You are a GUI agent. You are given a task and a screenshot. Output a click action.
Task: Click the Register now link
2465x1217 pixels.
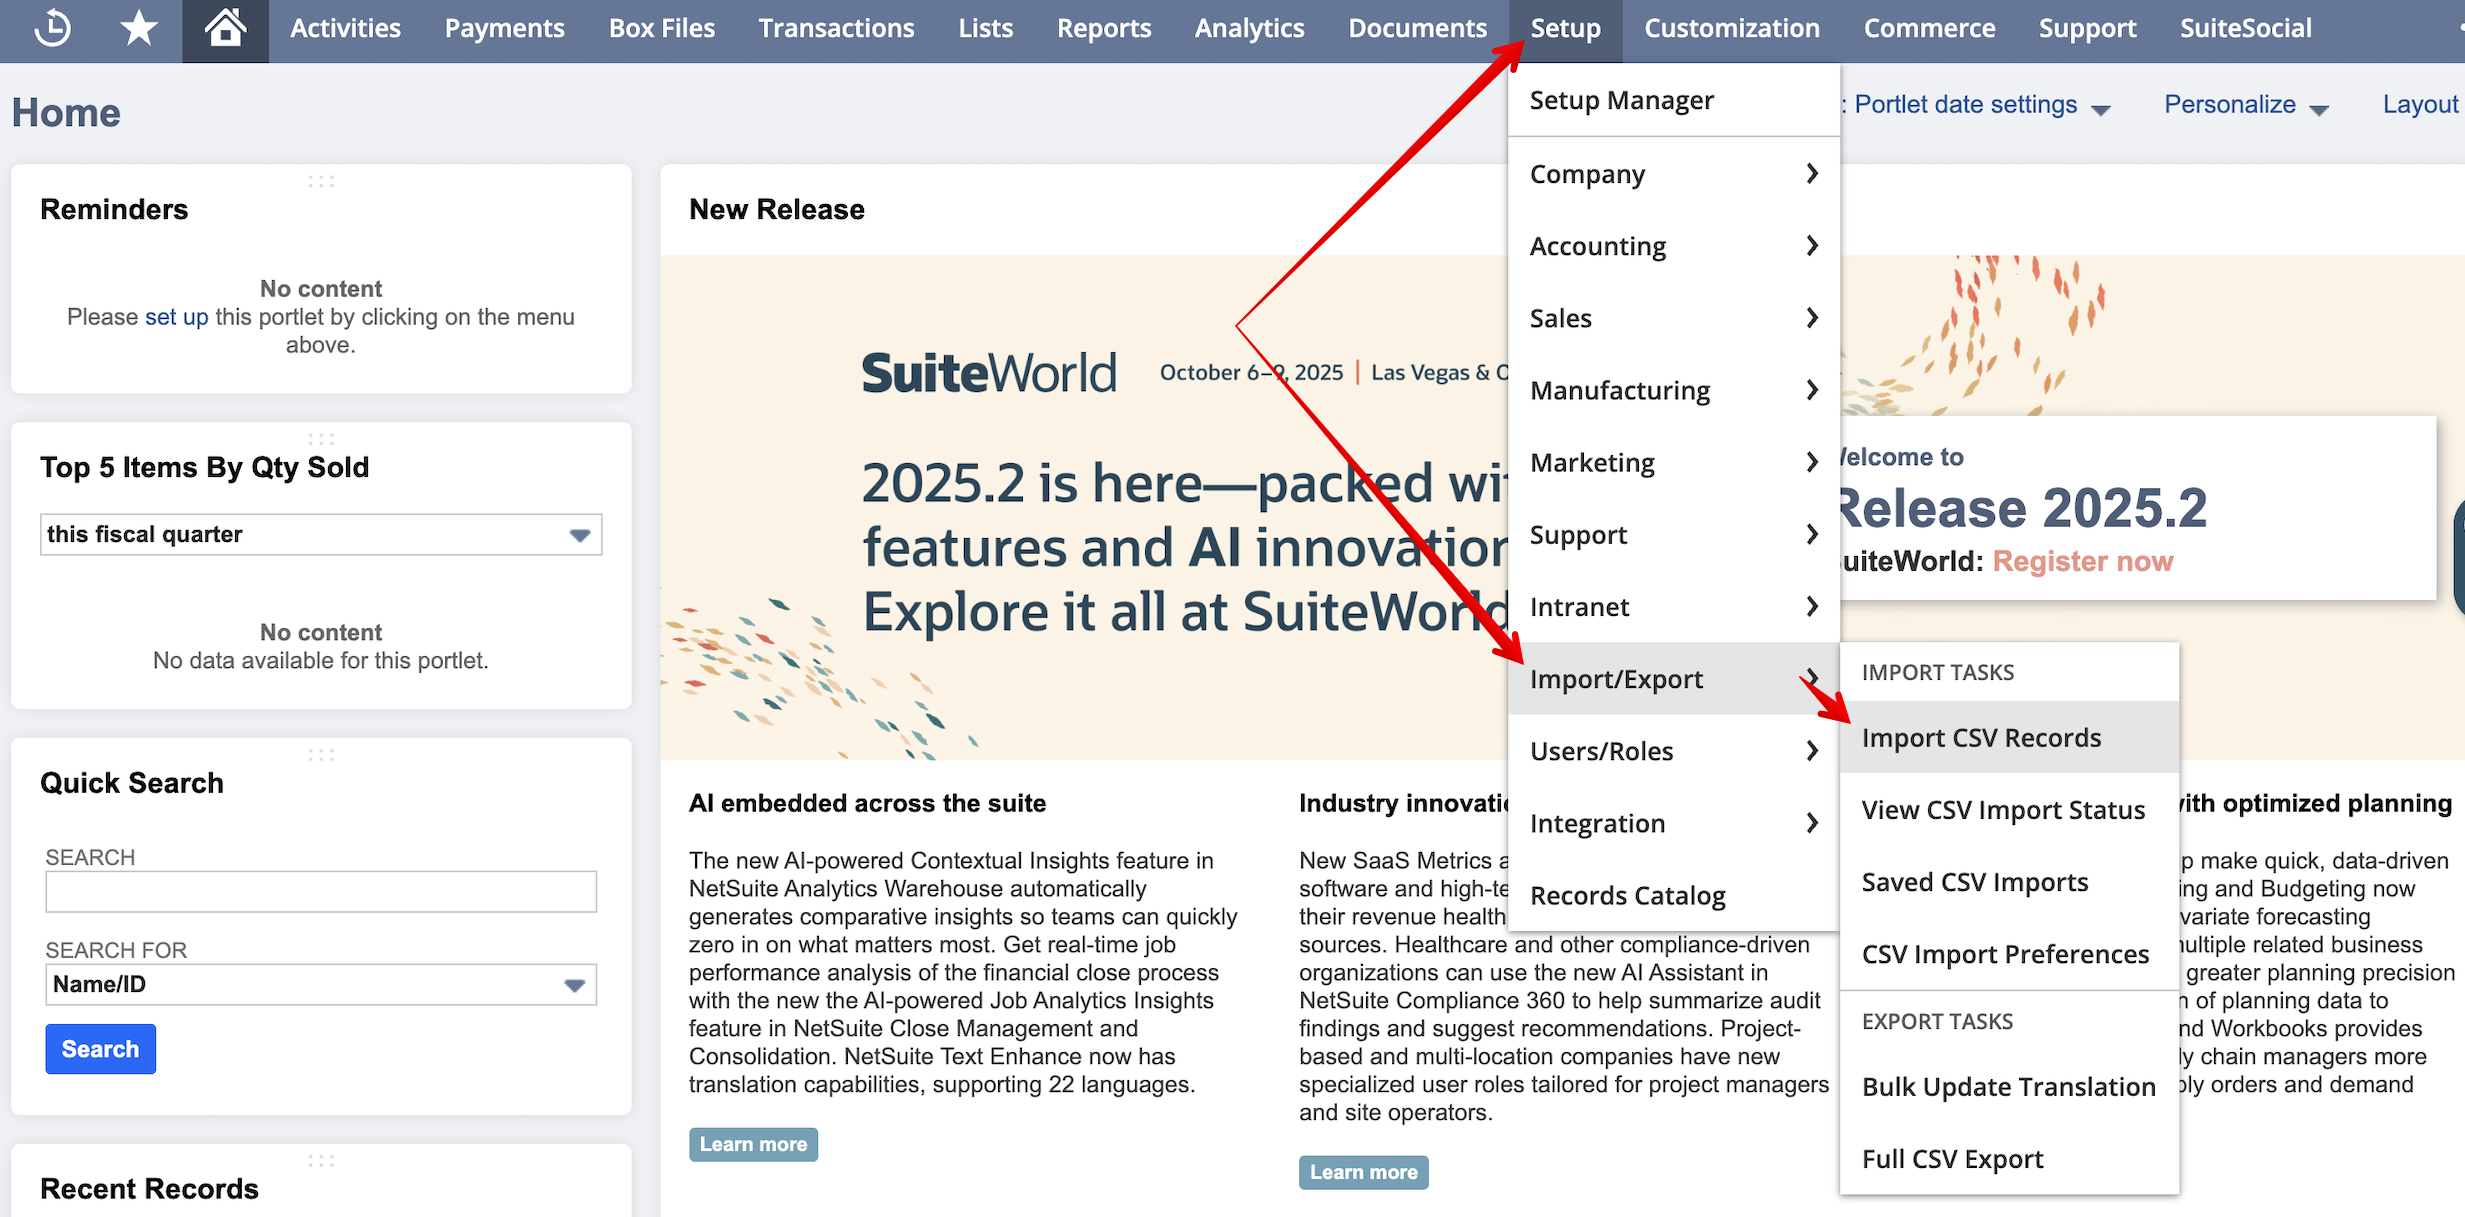click(2083, 561)
